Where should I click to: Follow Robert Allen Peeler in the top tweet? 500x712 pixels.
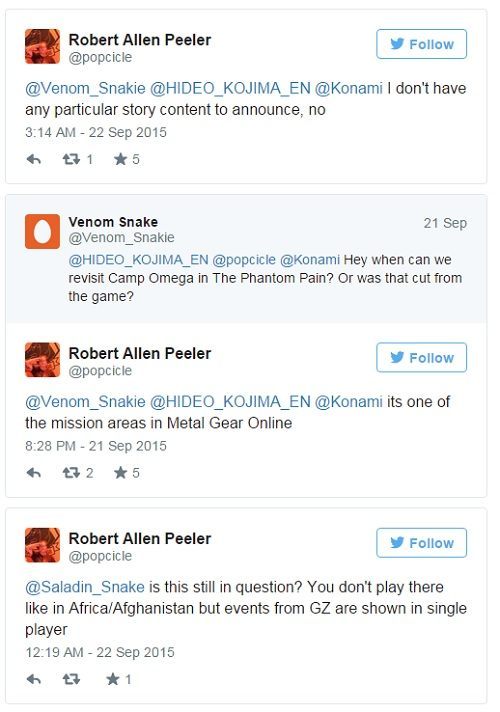[x=421, y=44]
